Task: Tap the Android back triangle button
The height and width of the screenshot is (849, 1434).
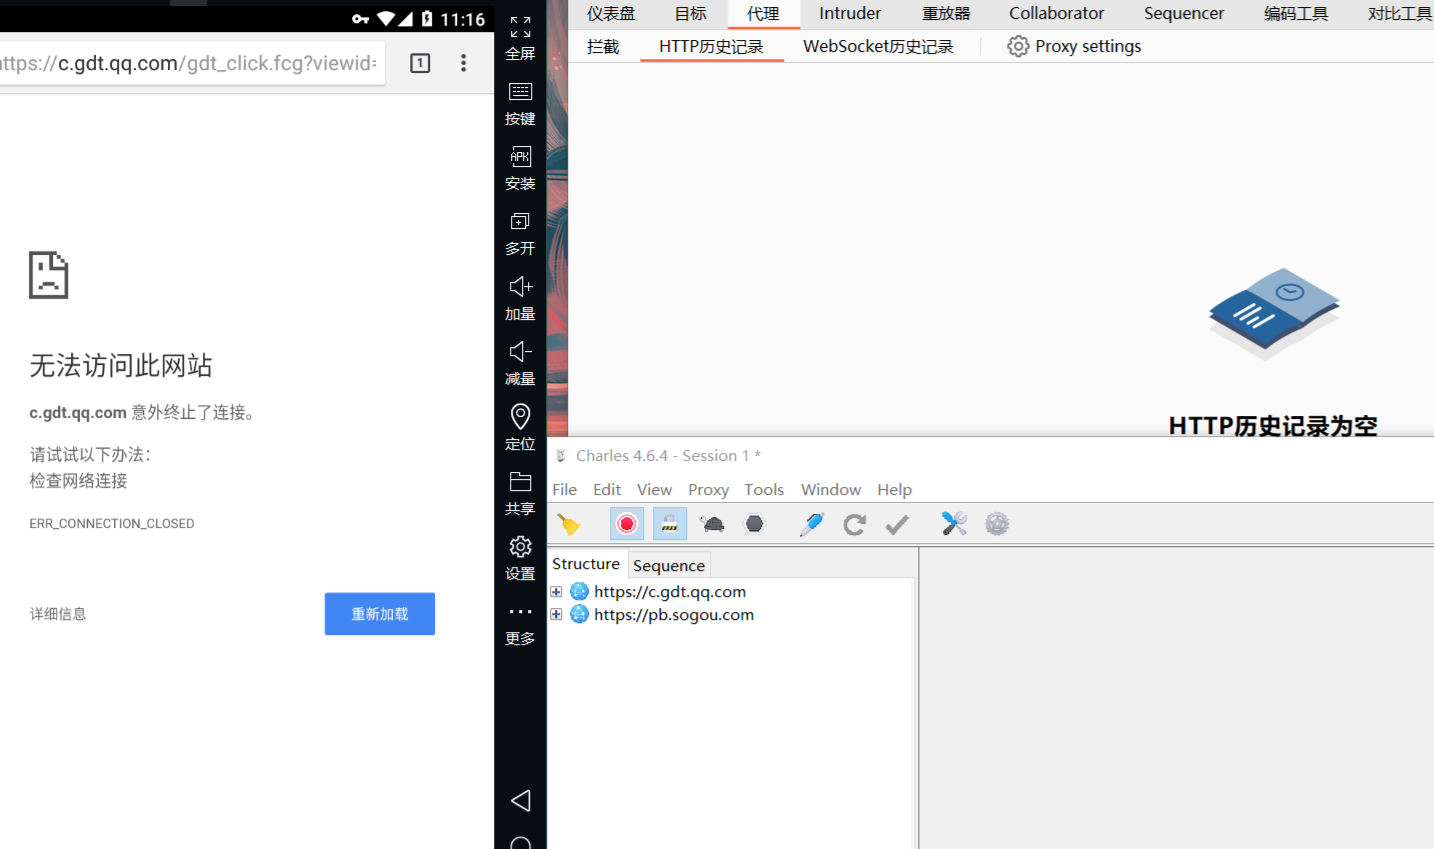Action: (521, 800)
